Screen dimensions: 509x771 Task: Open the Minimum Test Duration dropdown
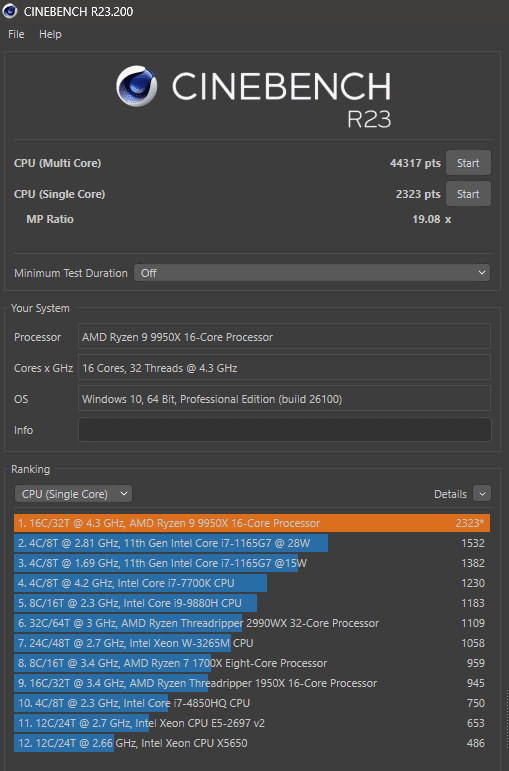(312, 272)
